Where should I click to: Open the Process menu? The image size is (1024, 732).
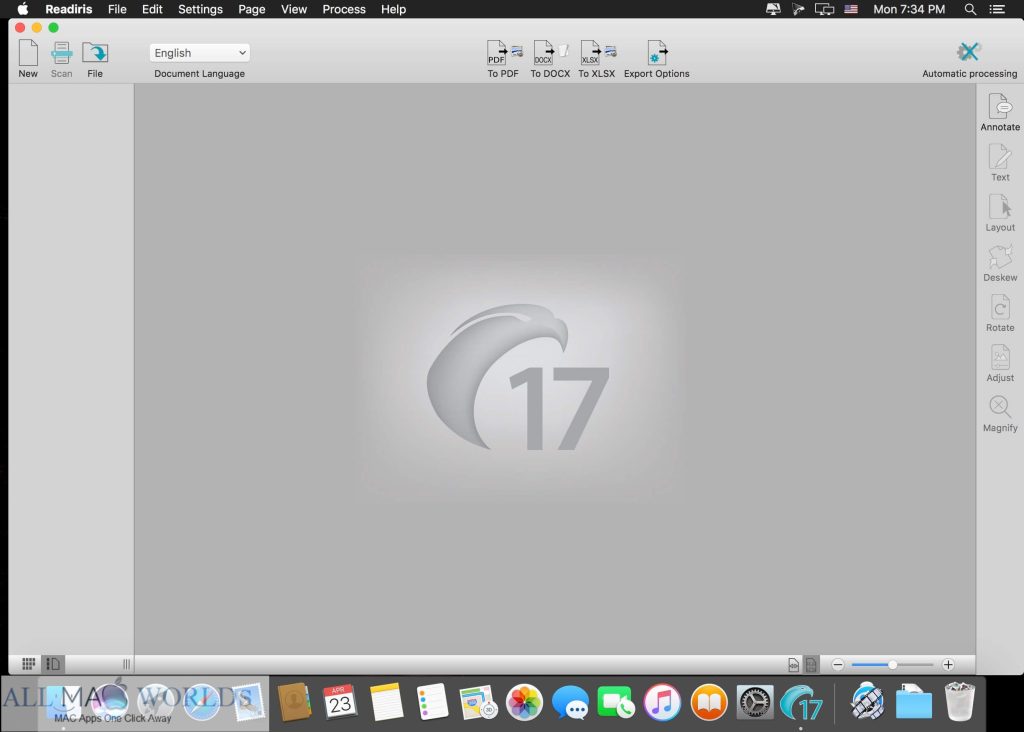click(x=344, y=9)
